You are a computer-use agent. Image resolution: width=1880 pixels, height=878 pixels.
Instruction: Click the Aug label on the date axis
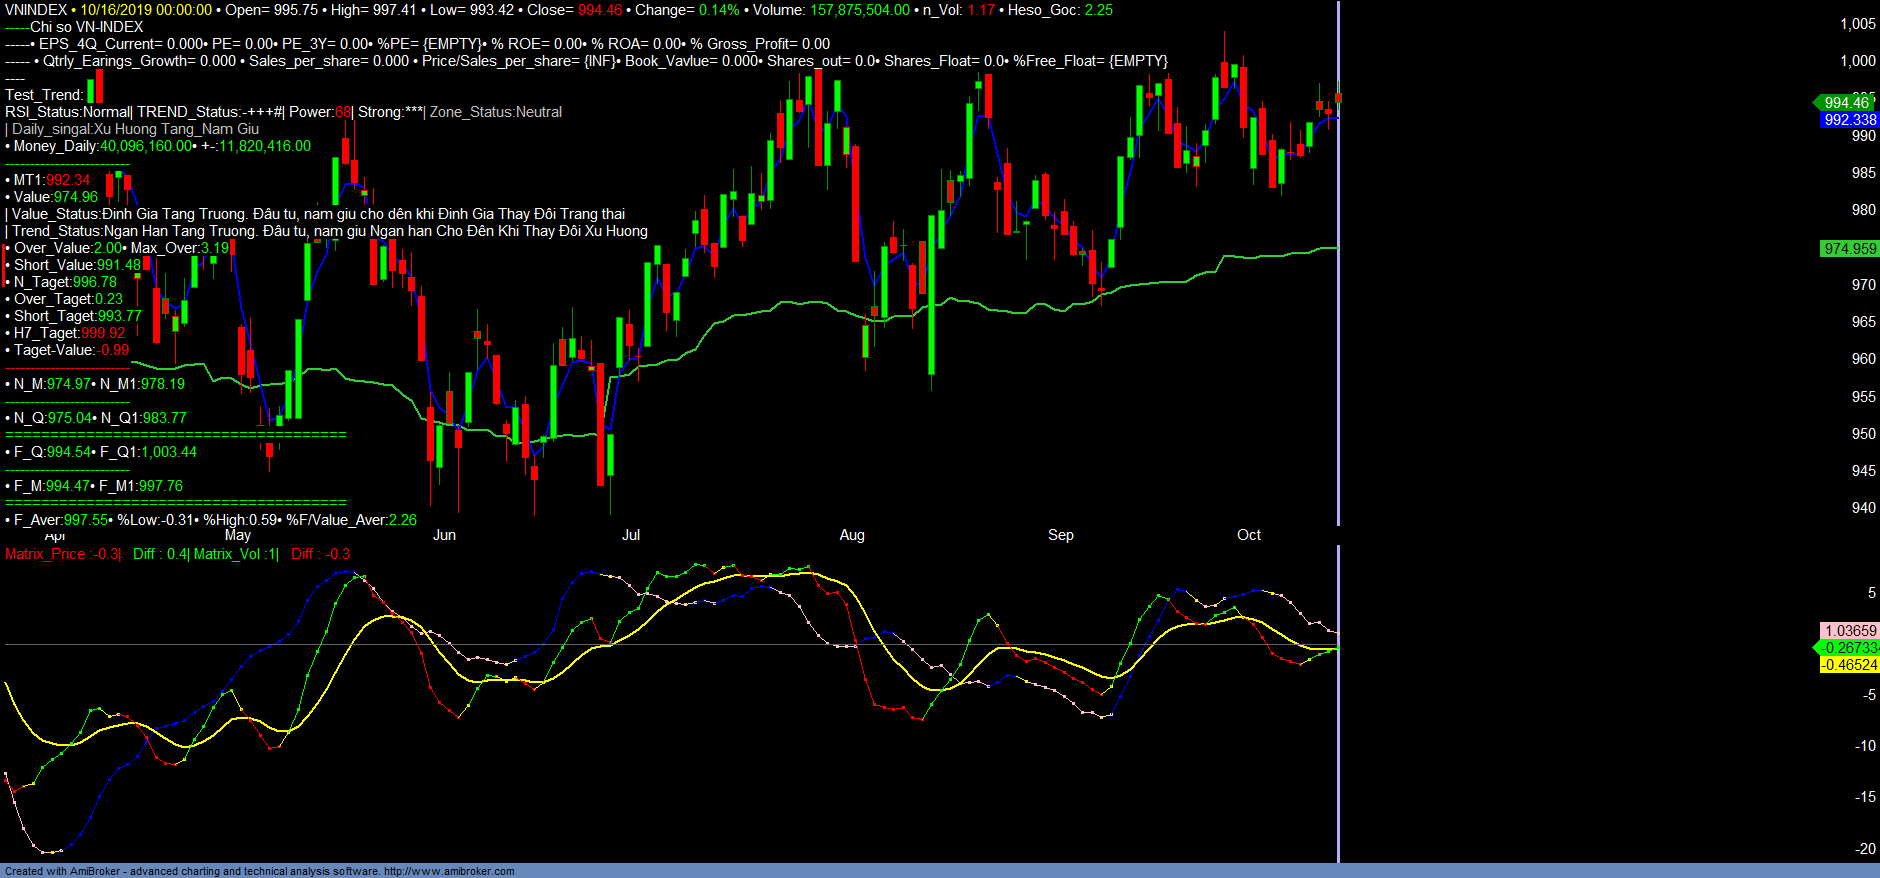pyautogui.click(x=852, y=535)
